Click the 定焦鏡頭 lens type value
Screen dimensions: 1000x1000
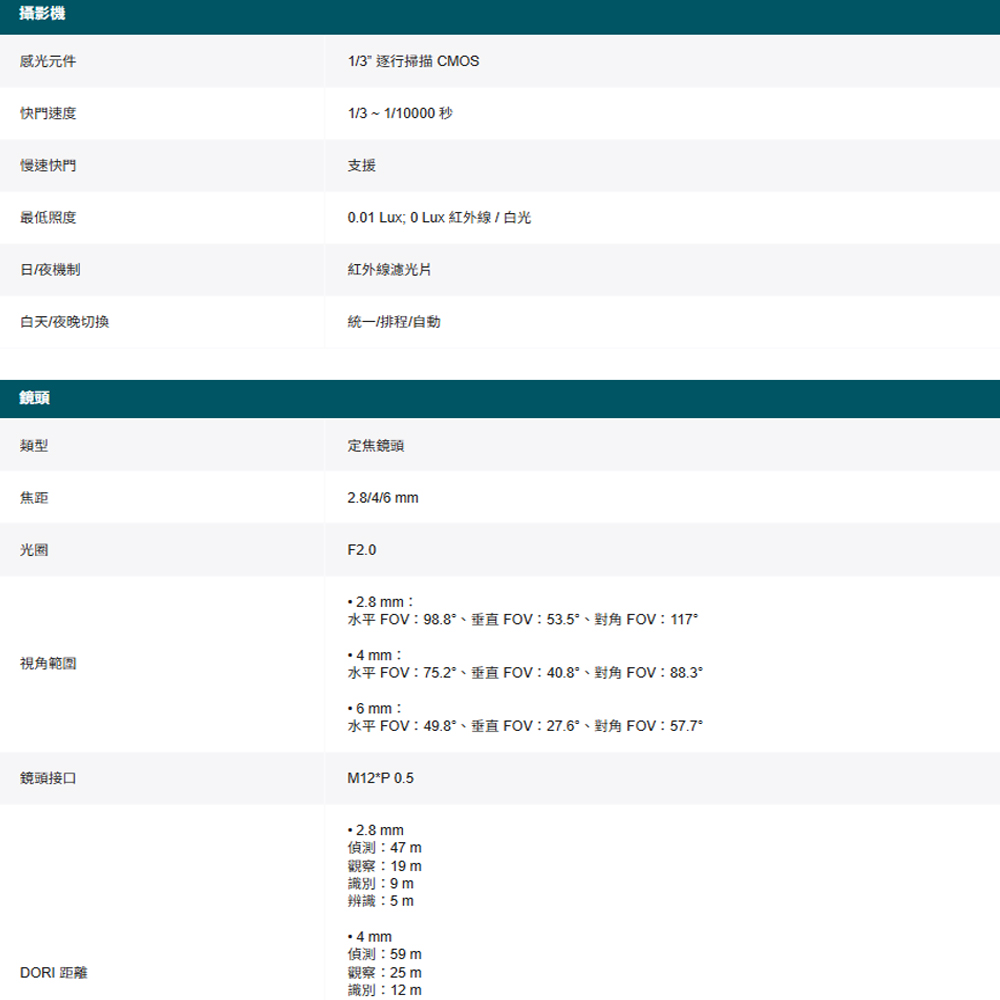tap(376, 446)
